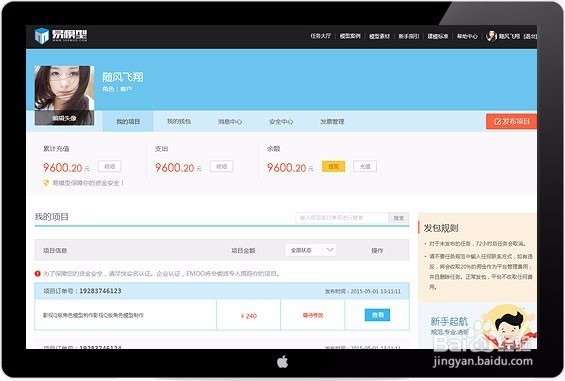This screenshot has height=381, width=565.
Task: Click the 项目信息 column header
Action: 55,250
